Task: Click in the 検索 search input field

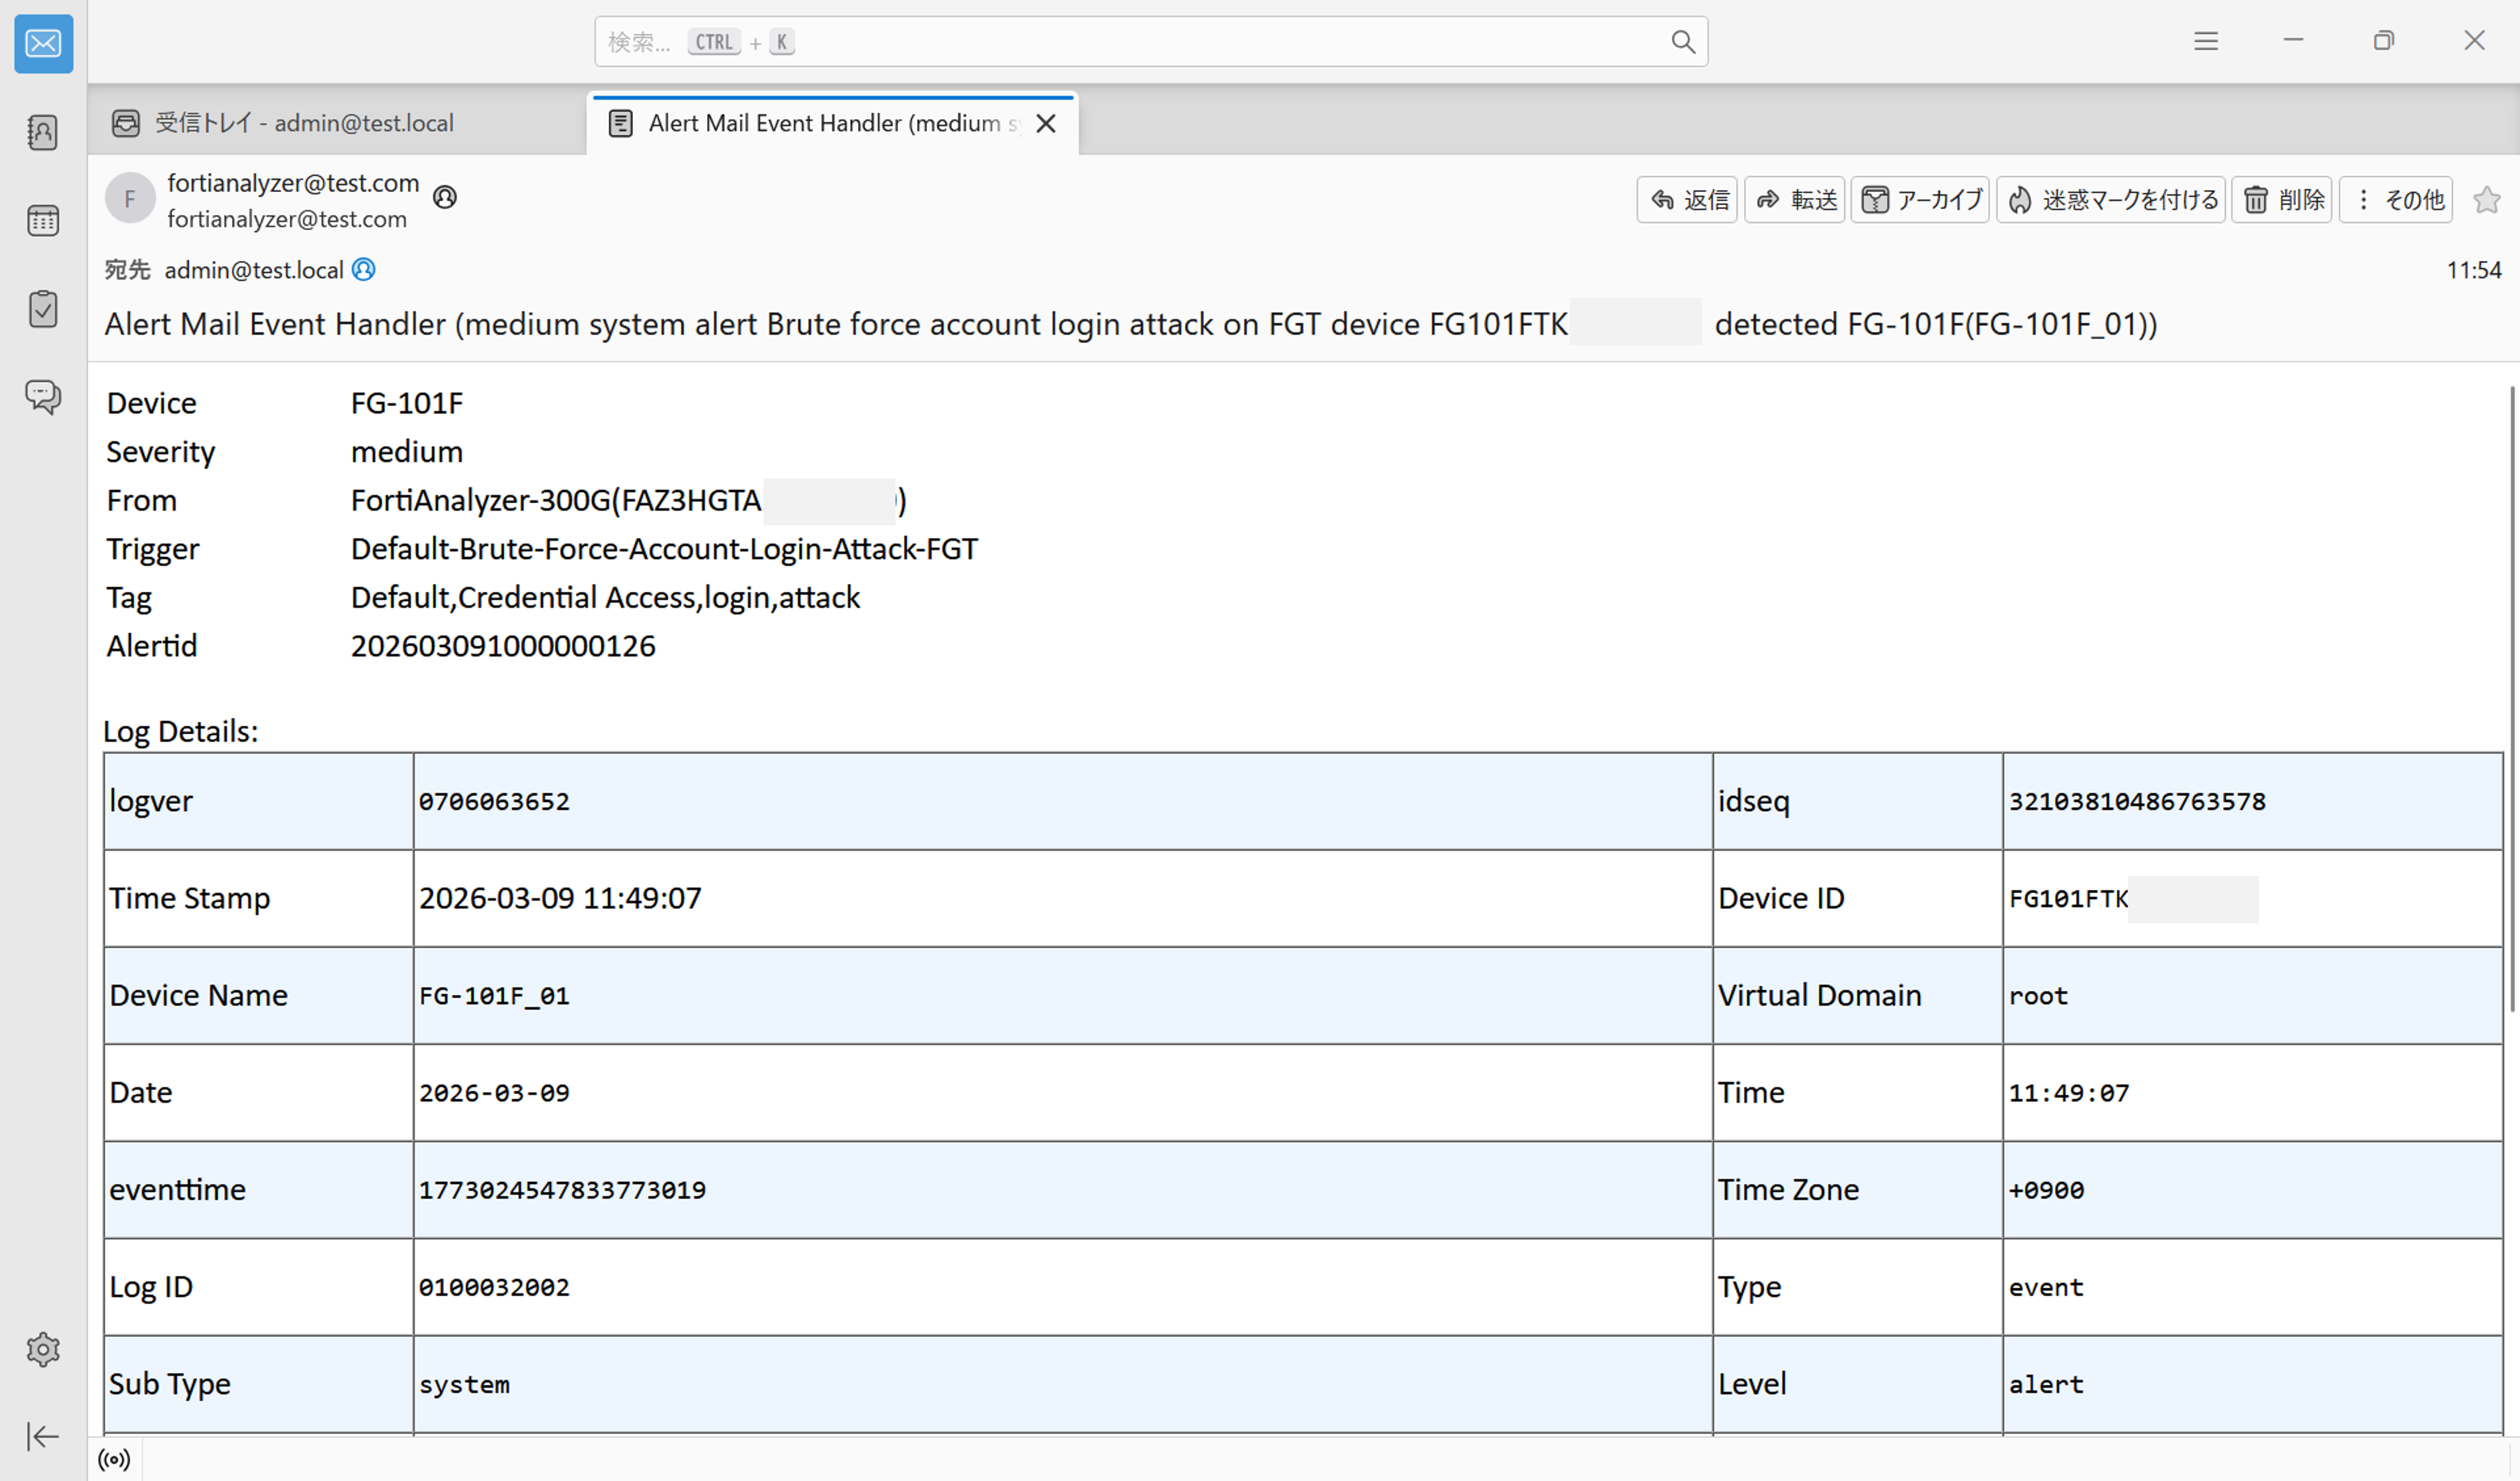Action: pyautogui.click(x=1150, y=41)
